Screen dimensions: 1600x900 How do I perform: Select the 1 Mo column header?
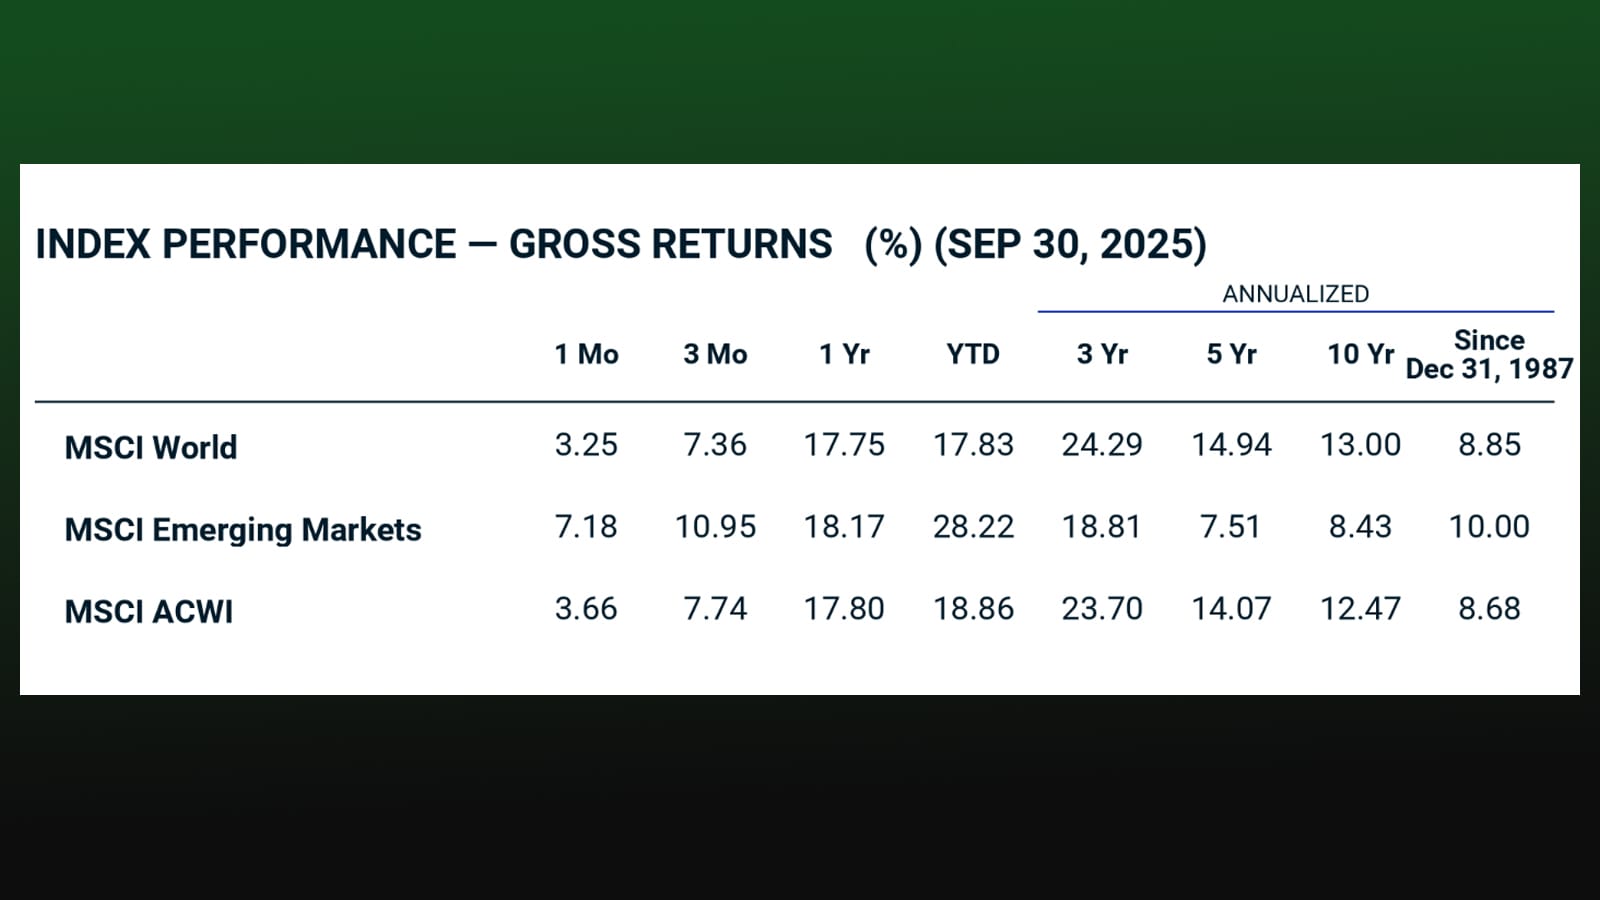[x=587, y=354]
